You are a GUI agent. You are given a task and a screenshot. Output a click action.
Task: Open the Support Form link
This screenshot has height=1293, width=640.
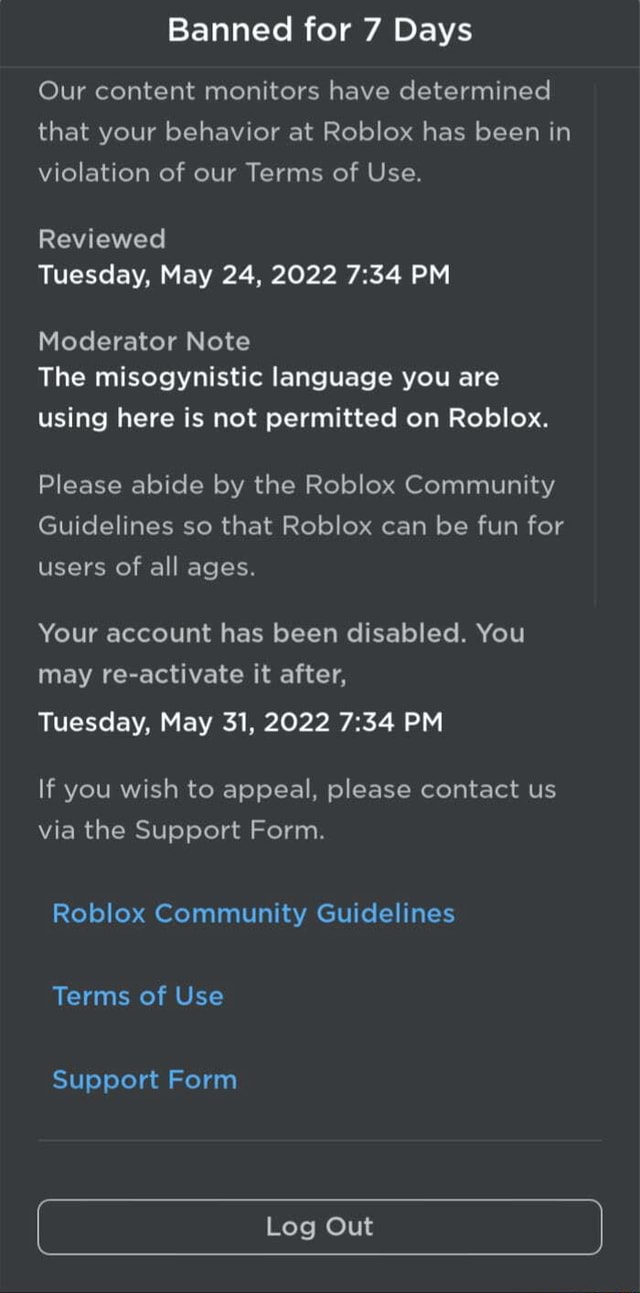[x=143, y=1079]
